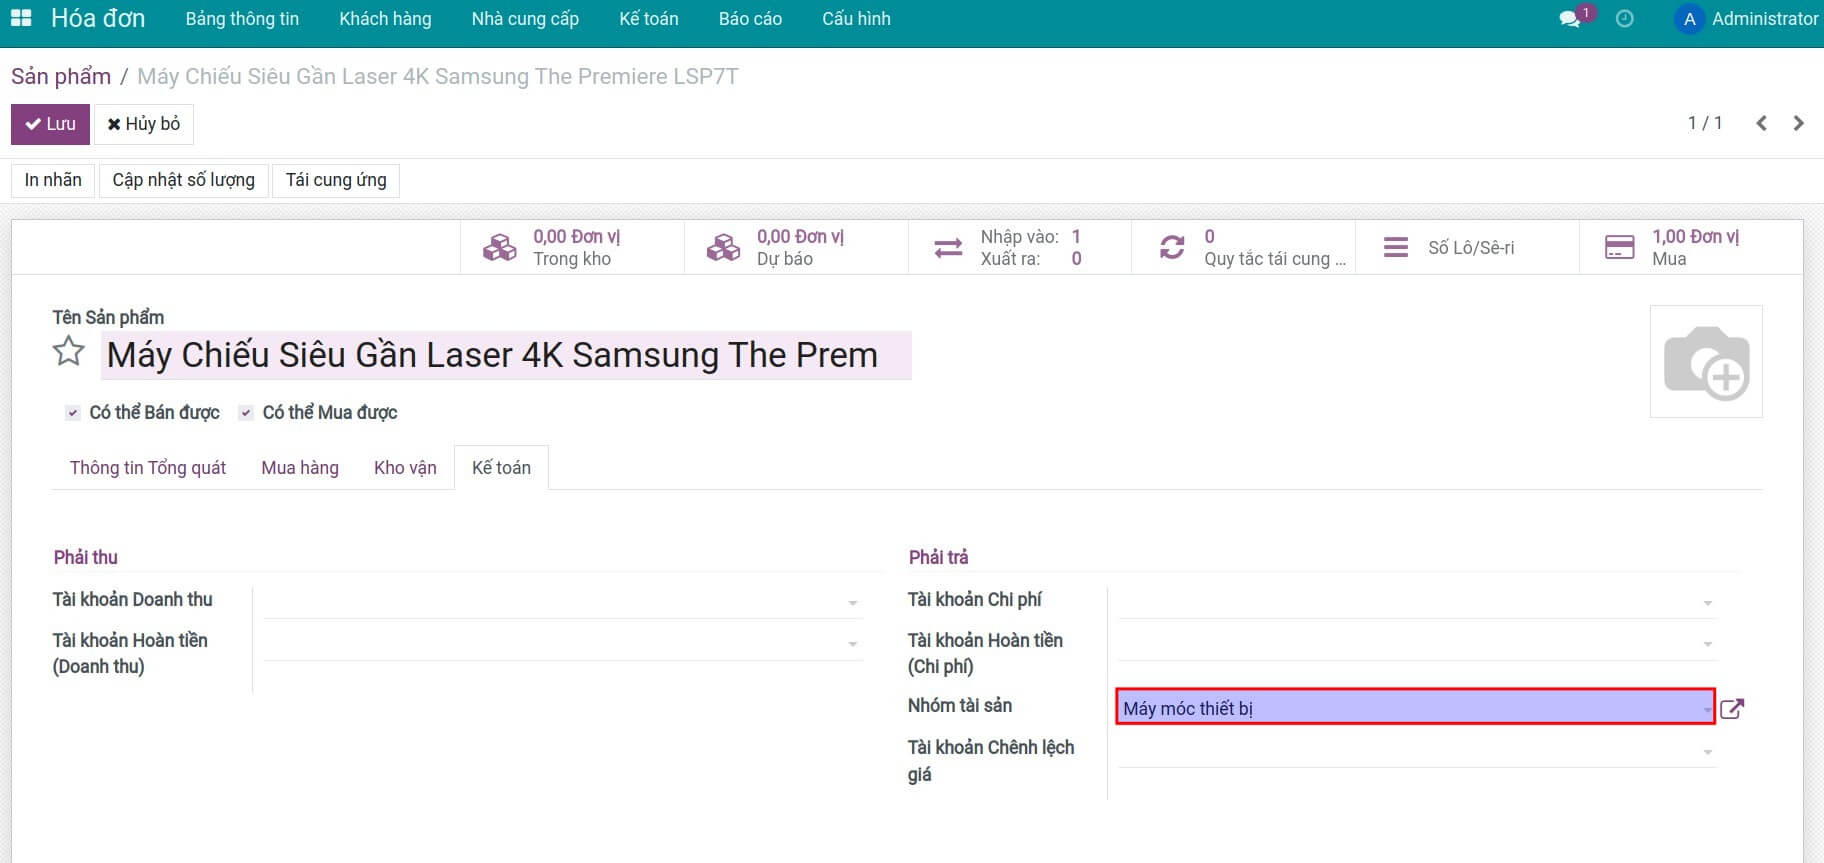This screenshot has width=1824, height=863.
Task: Expand Tài khoản Chênh lệch giá dropdown
Action: click(1707, 751)
